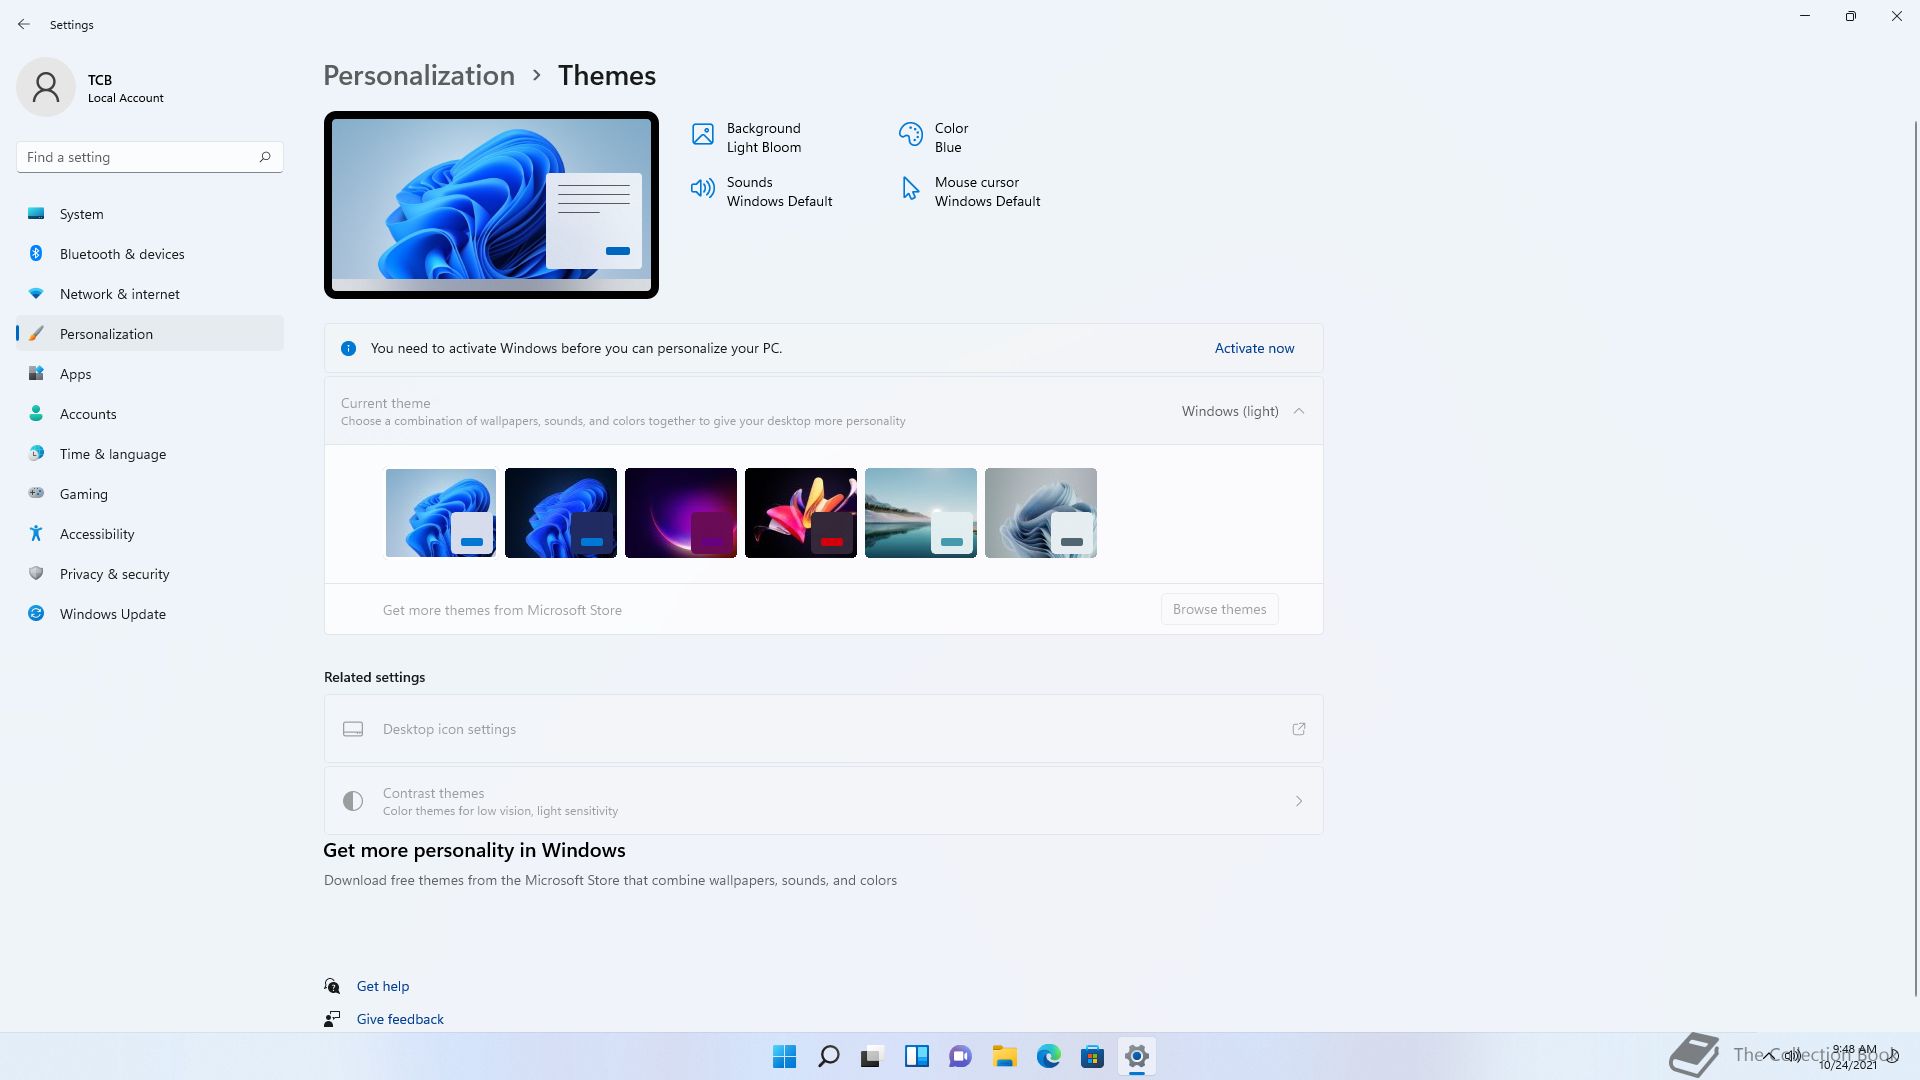Open Desktop icon settings
This screenshot has width=1920, height=1080.
click(x=823, y=729)
